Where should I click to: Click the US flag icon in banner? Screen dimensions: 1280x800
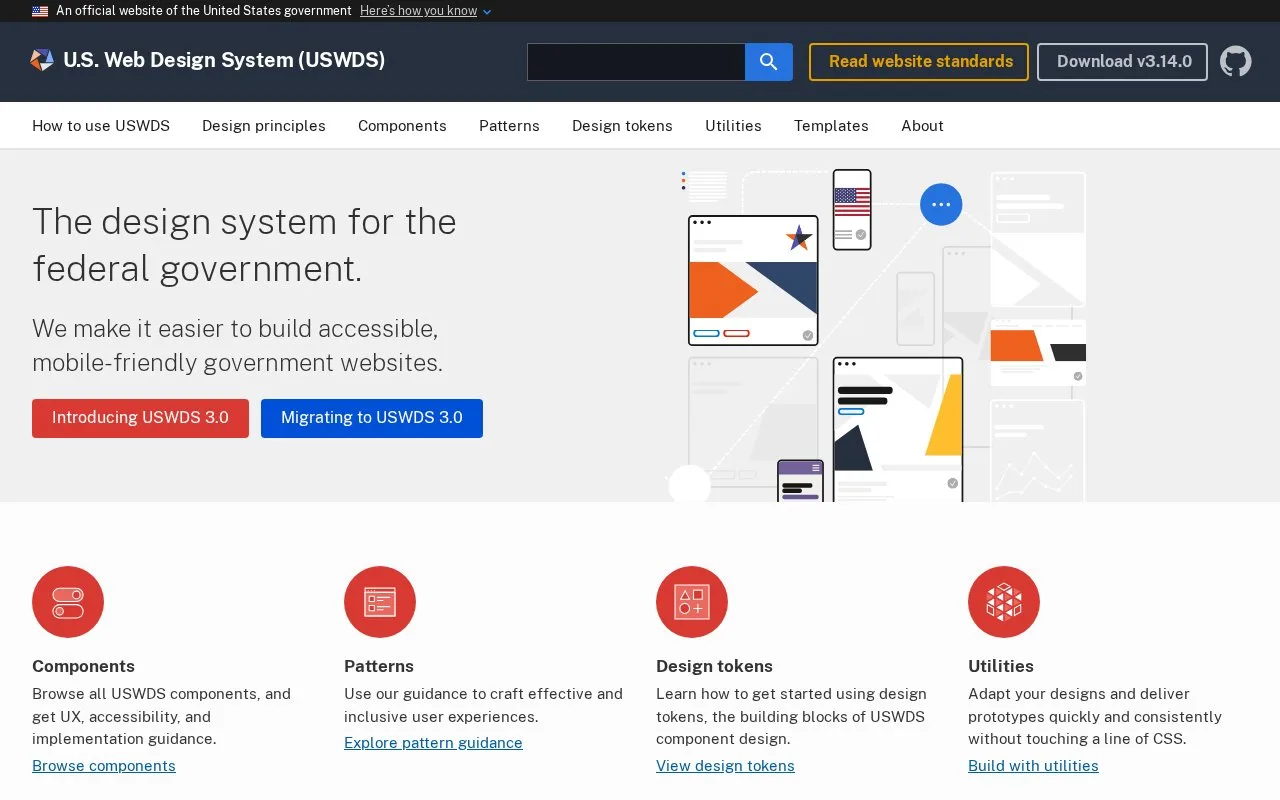click(40, 11)
